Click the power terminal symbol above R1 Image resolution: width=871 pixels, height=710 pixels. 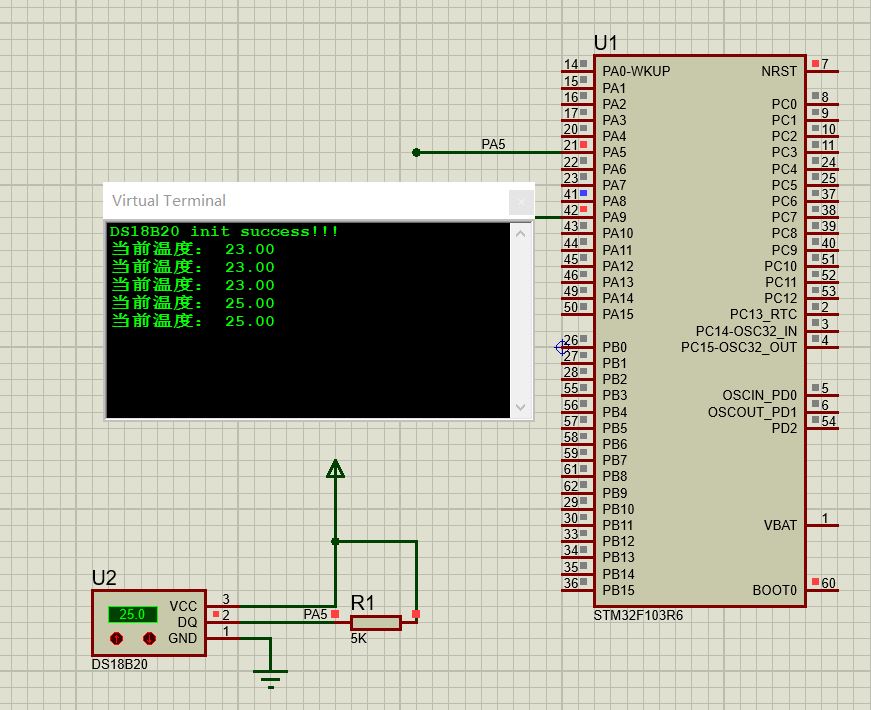click(333, 466)
